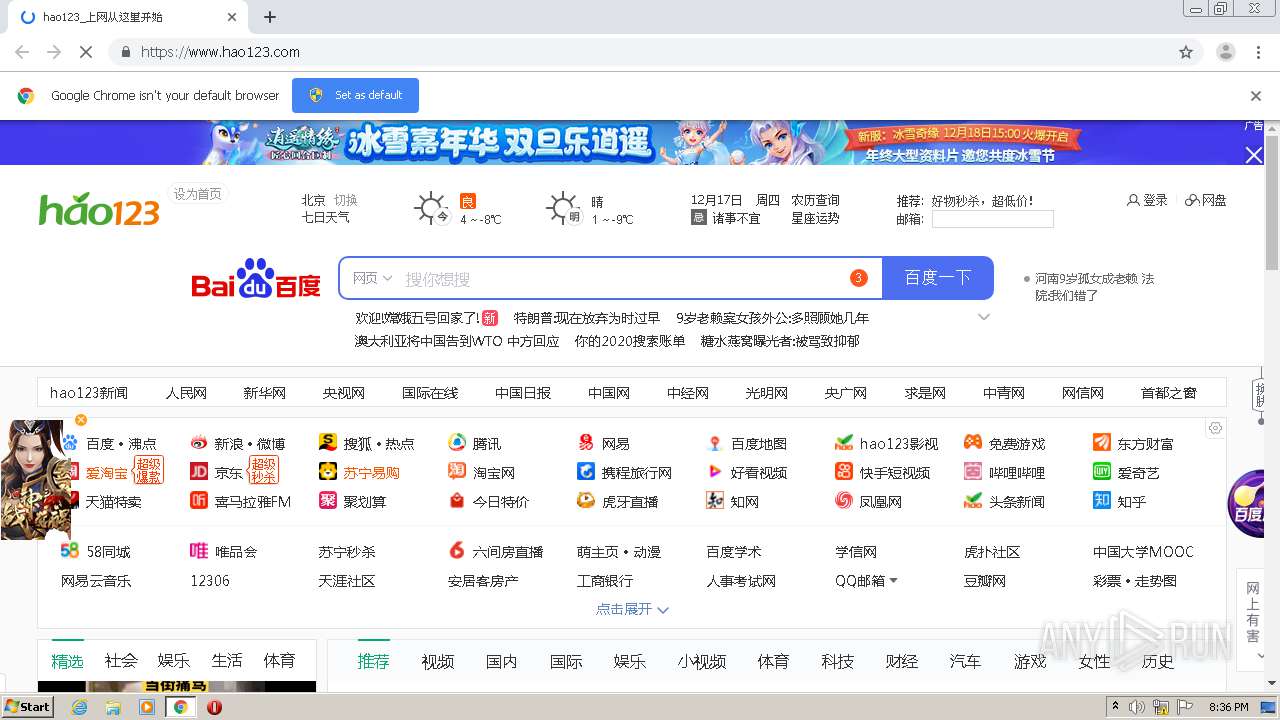Switch to the 娱乐 tab in left panel
1280x720 pixels.
[x=173, y=661]
